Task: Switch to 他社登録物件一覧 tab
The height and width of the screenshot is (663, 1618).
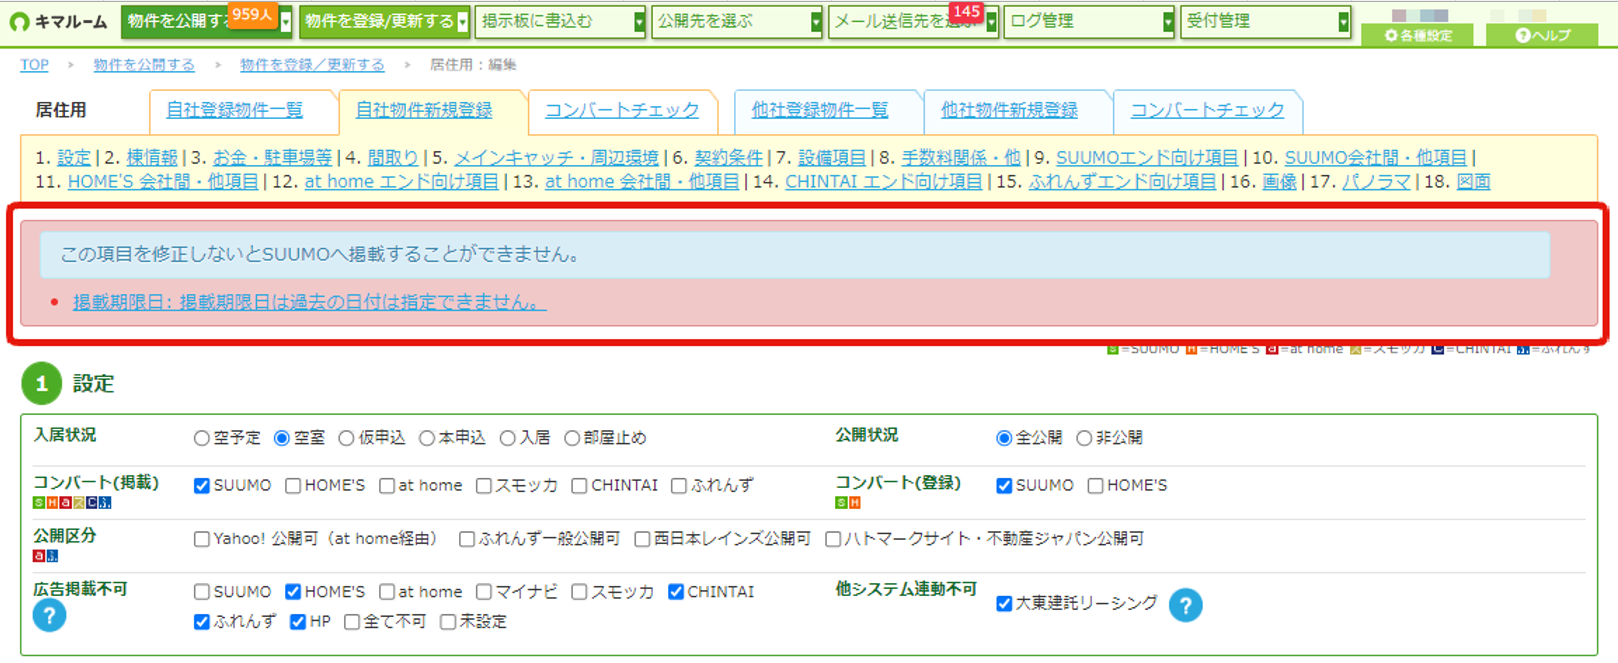Action: point(820,111)
